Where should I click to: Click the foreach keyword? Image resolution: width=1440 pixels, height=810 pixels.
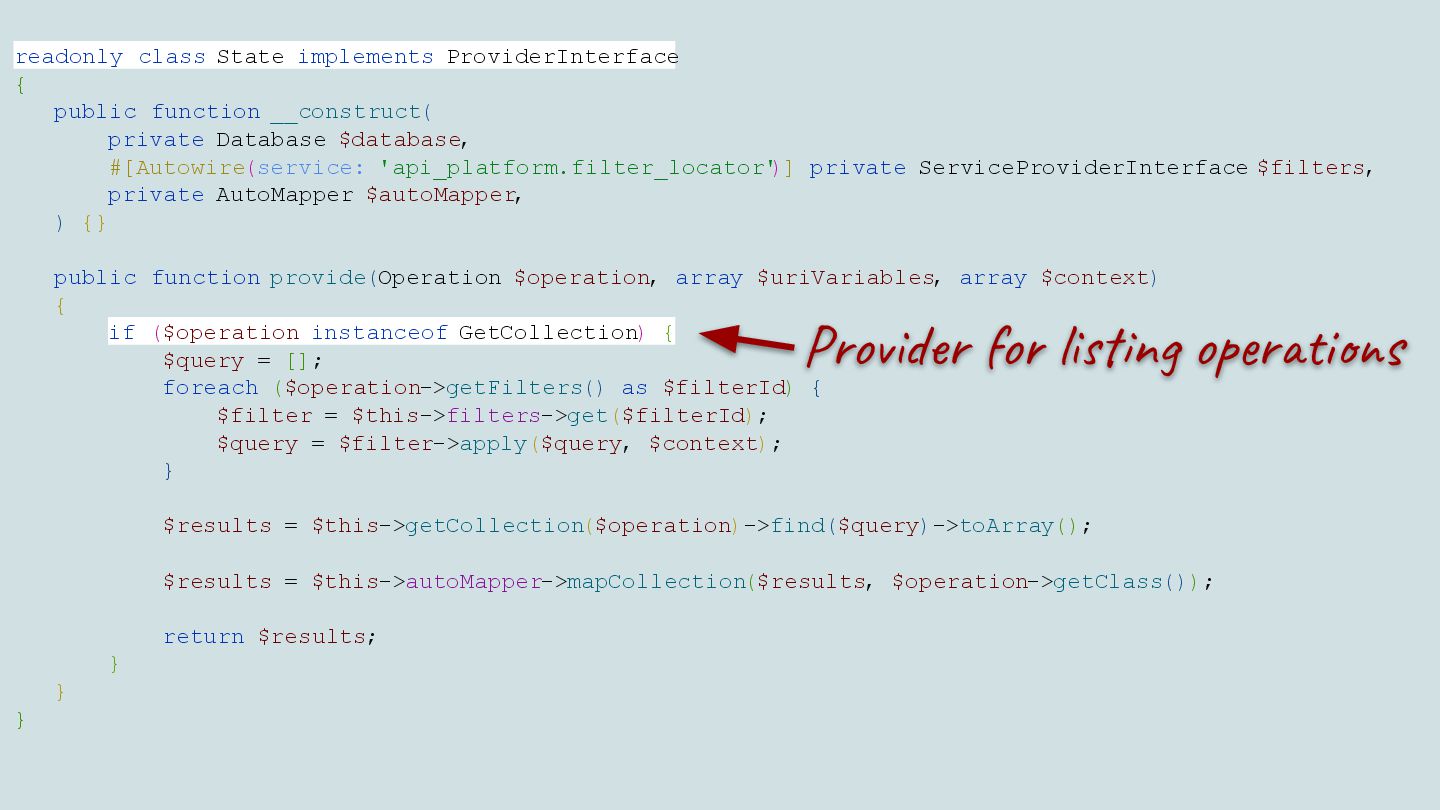(x=210, y=388)
